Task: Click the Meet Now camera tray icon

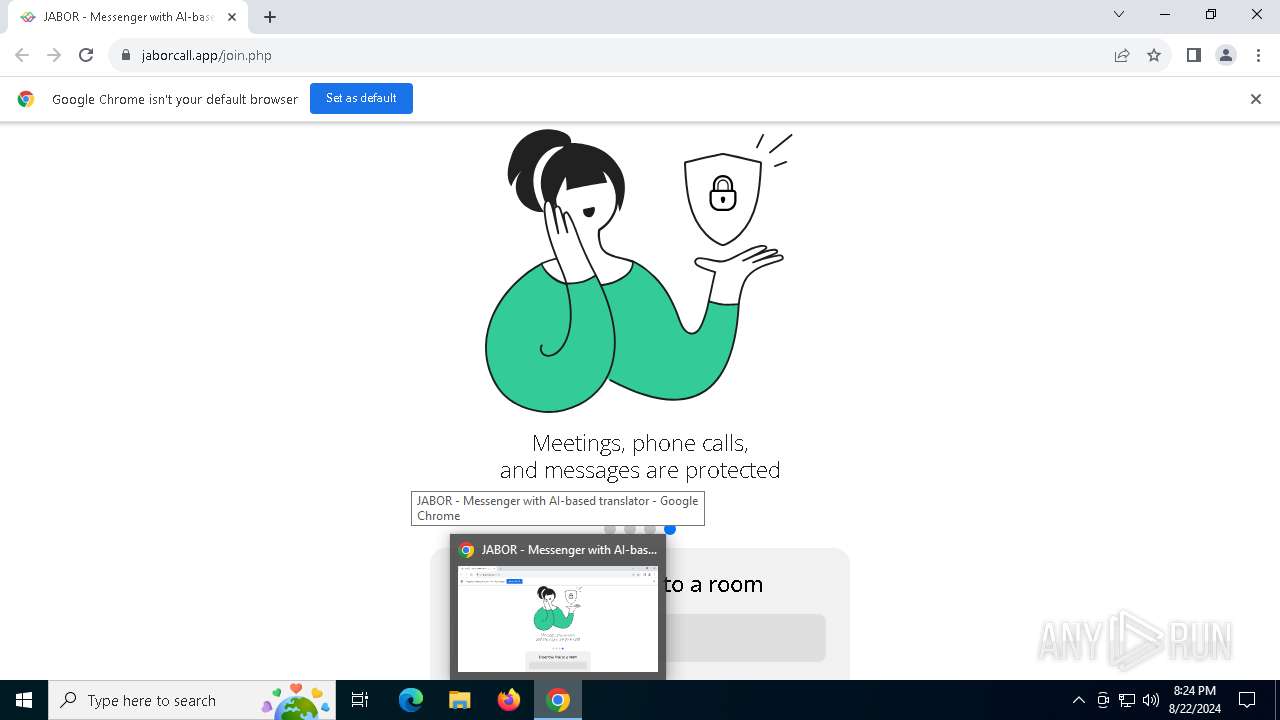Action: (x=1103, y=700)
